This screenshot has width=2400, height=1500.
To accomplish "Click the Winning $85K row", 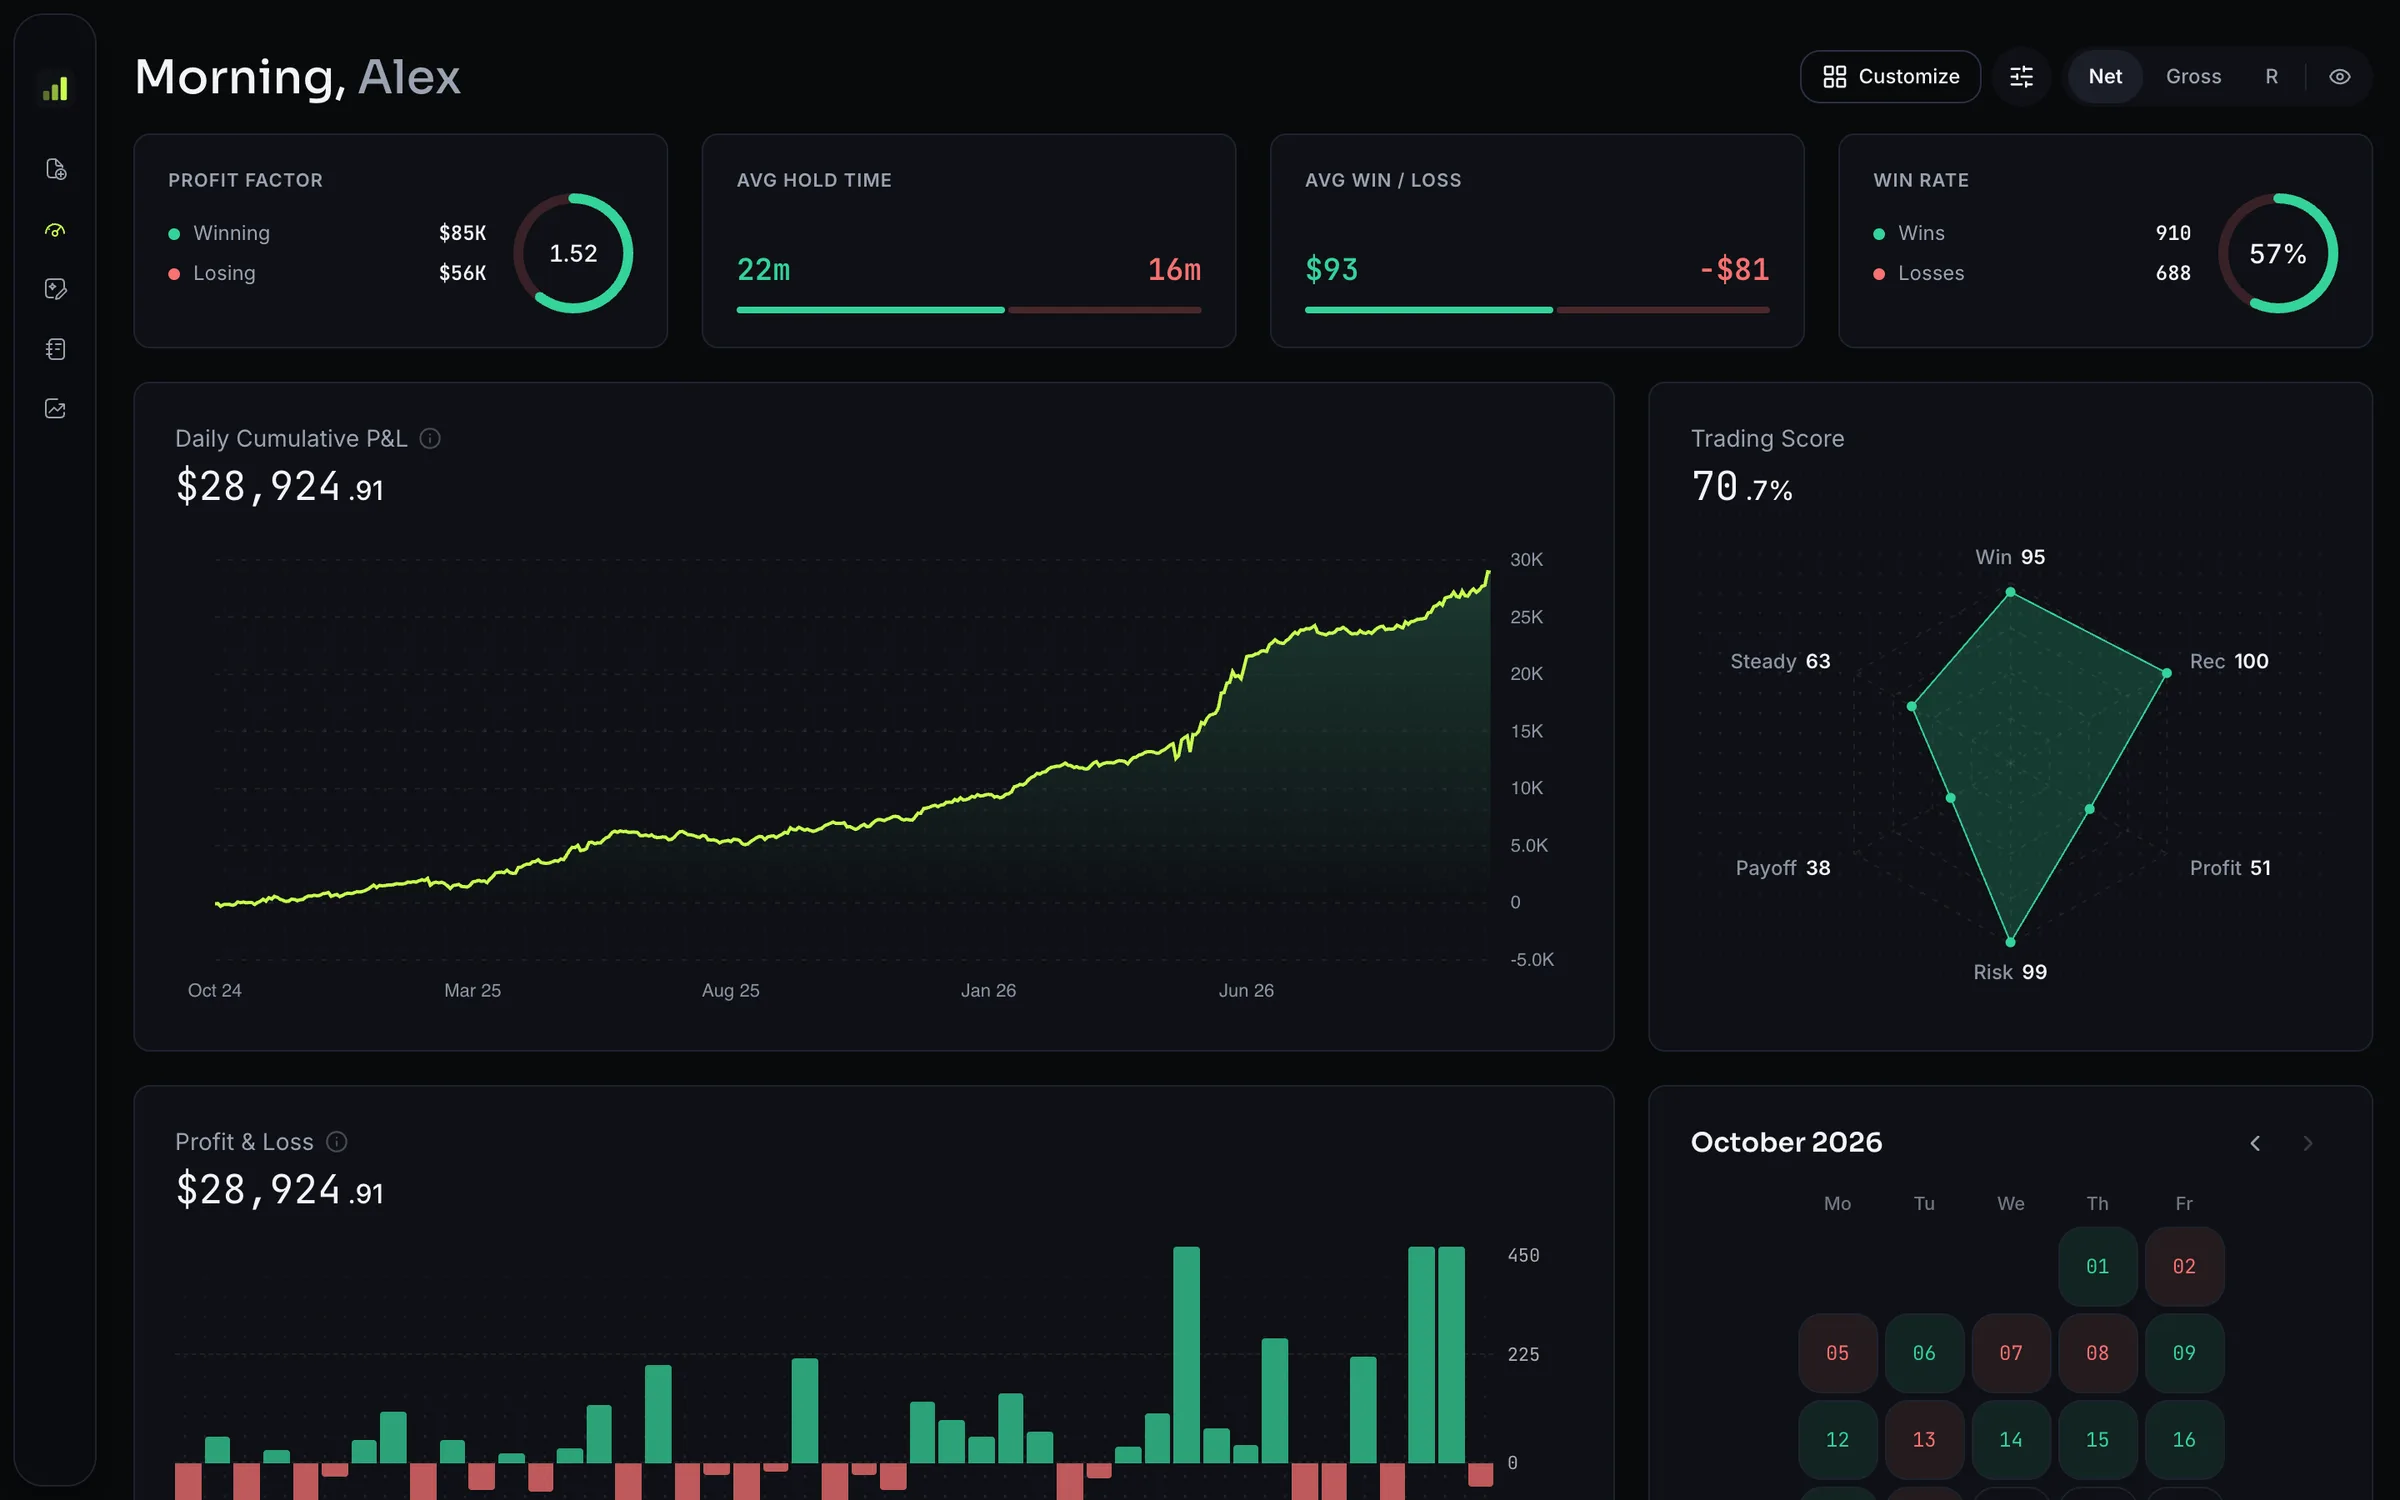I will click(327, 233).
